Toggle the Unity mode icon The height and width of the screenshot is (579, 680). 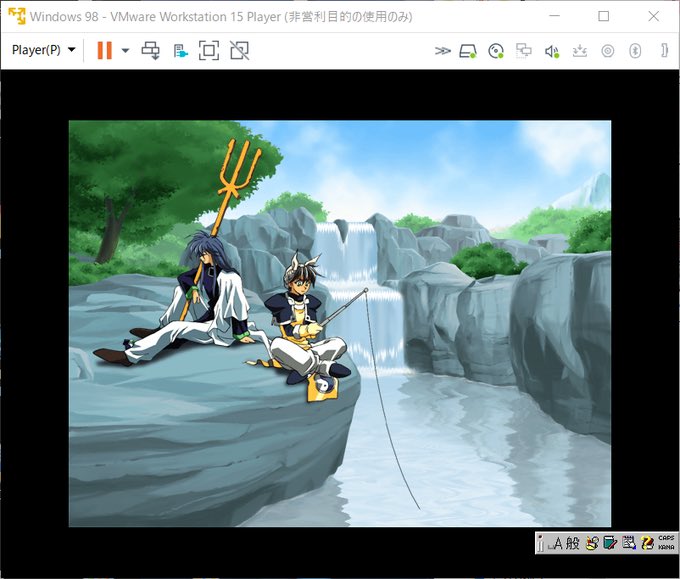[239, 50]
